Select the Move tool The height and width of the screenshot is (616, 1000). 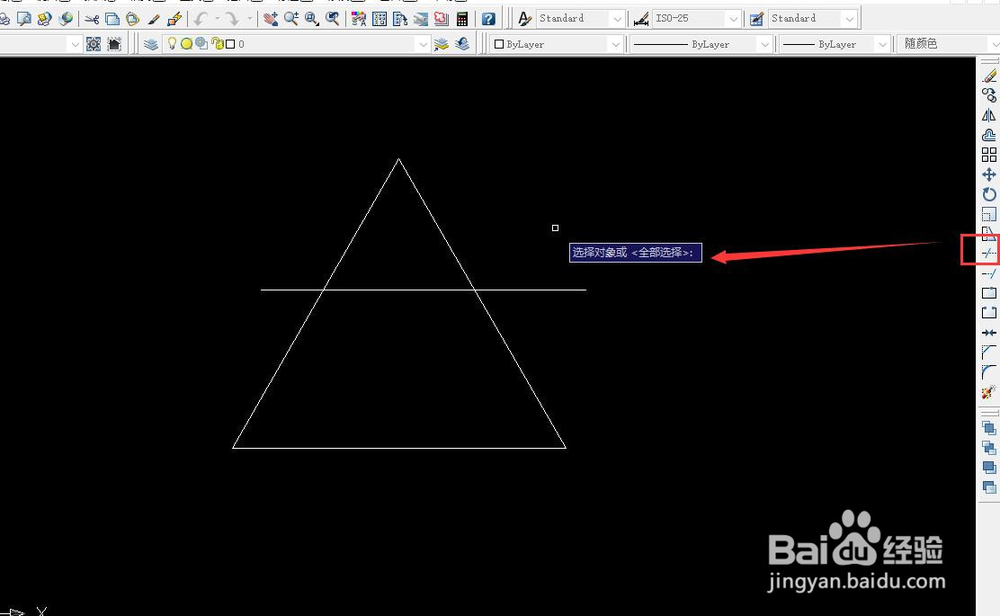(x=989, y=175)
